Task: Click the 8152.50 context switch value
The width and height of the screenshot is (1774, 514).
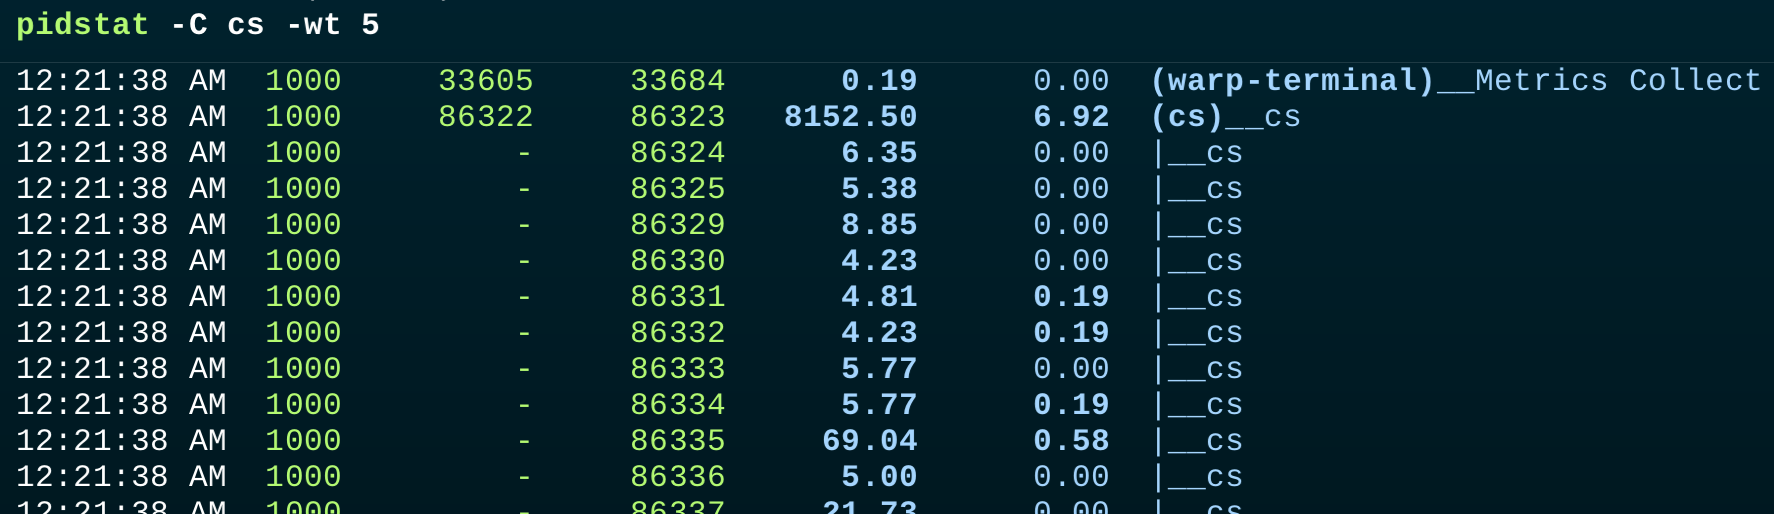Action: point(850,117)
